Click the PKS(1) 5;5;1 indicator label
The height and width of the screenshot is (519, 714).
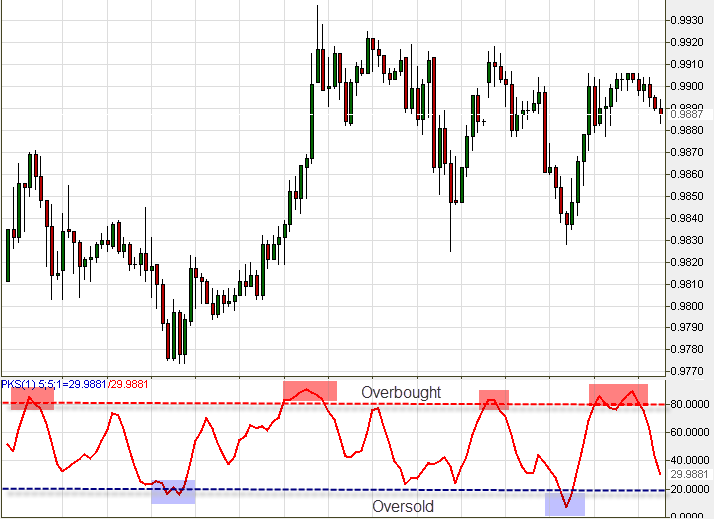click(x=30, y=384)
